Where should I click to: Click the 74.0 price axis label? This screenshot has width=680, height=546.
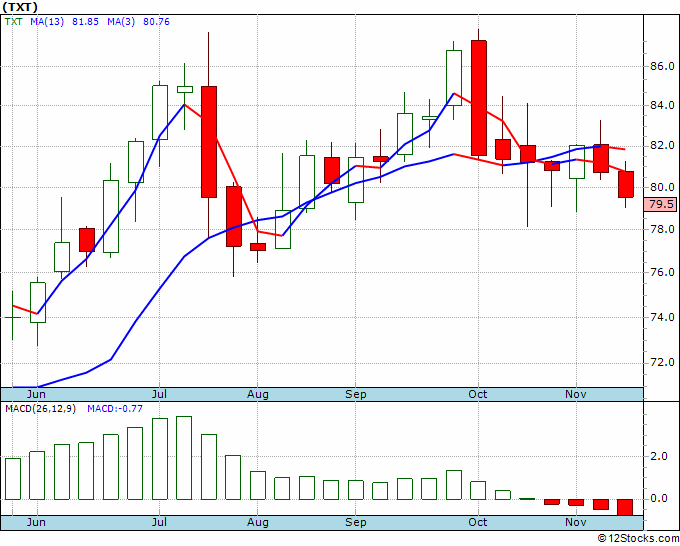point(662,317)
